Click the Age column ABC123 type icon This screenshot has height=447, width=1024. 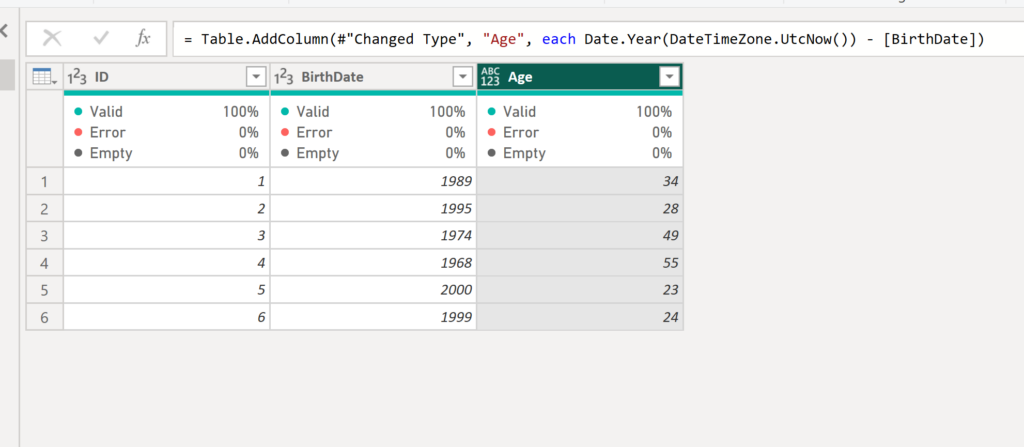click(490, 77)
